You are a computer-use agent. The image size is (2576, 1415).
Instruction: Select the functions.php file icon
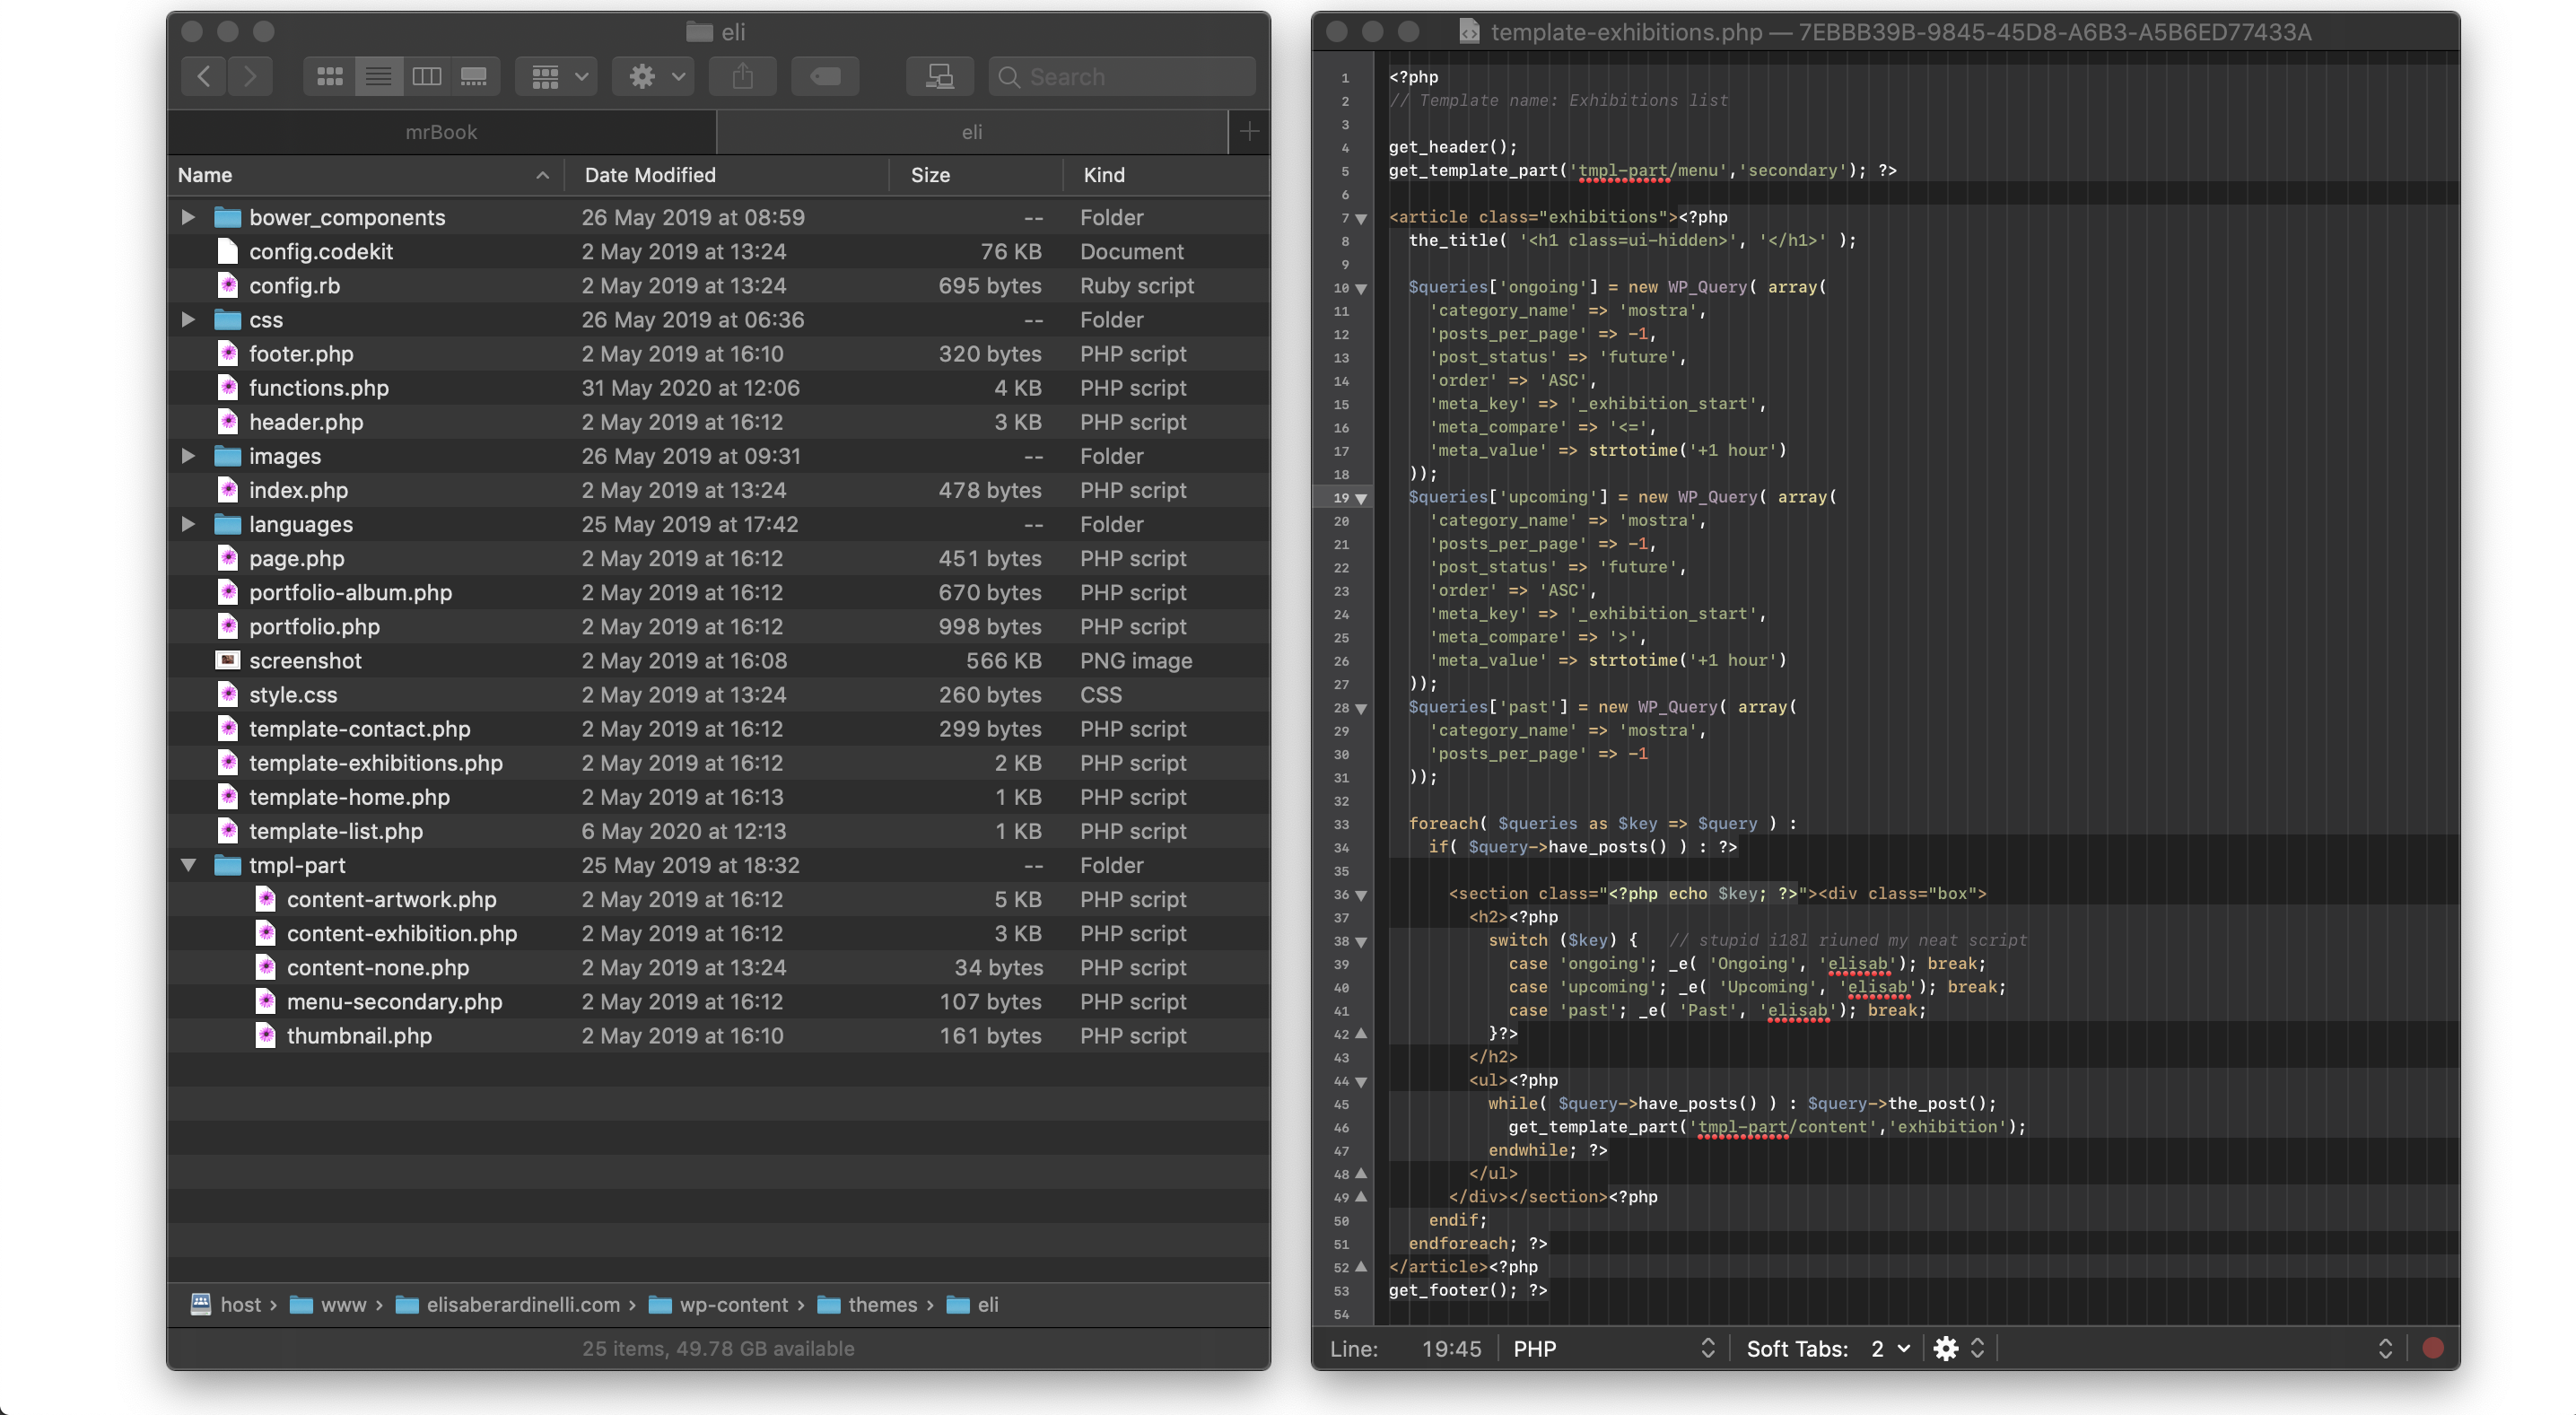(x=228, y=387)
